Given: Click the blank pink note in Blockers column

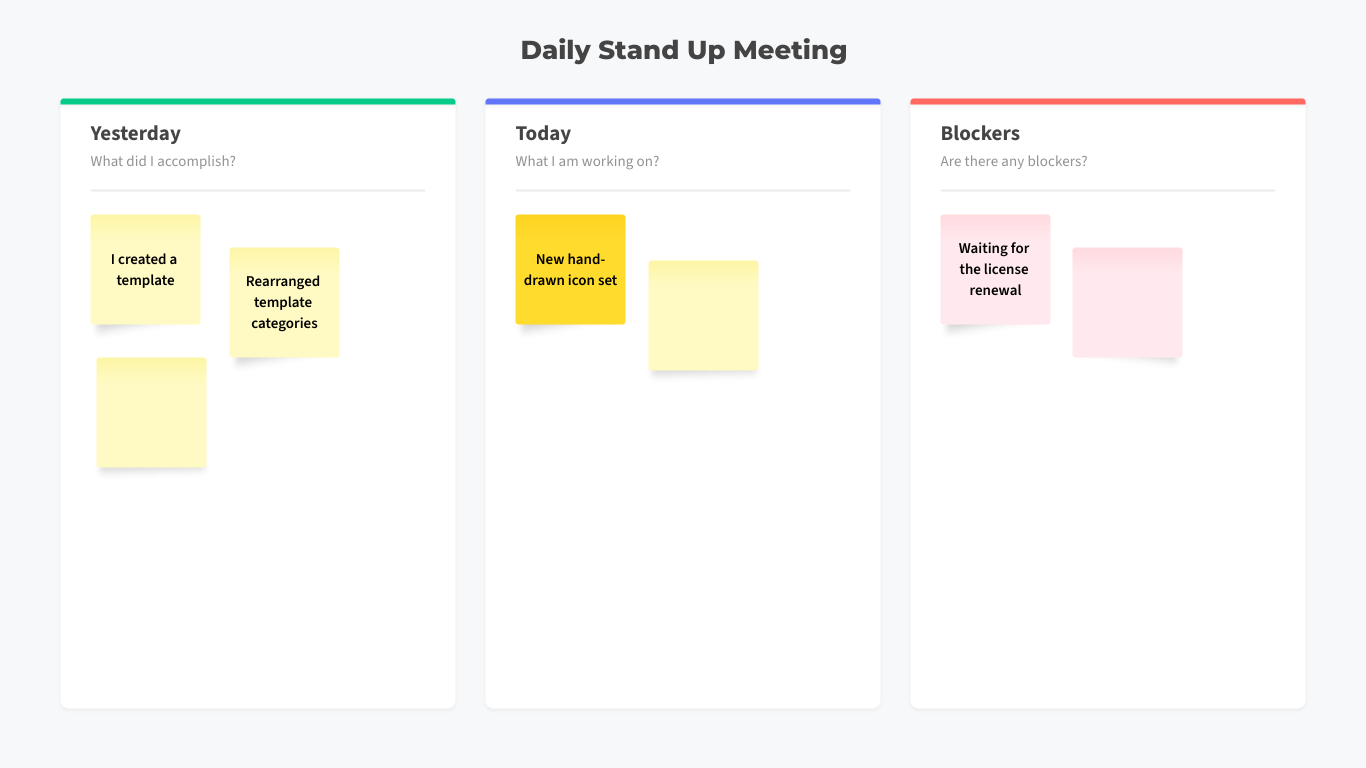Looking at the screenshot, I should 1127,302.
